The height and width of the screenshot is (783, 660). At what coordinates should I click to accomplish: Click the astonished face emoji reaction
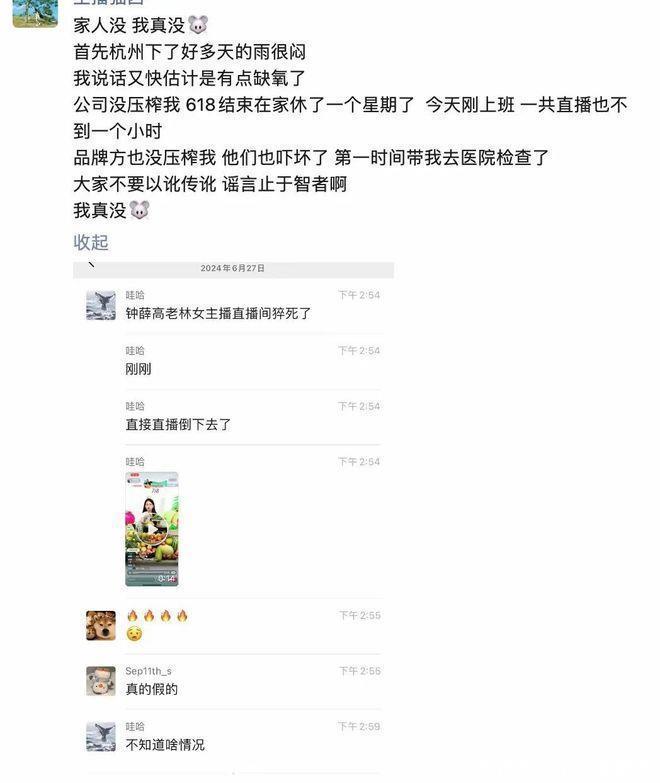(134, 634)
